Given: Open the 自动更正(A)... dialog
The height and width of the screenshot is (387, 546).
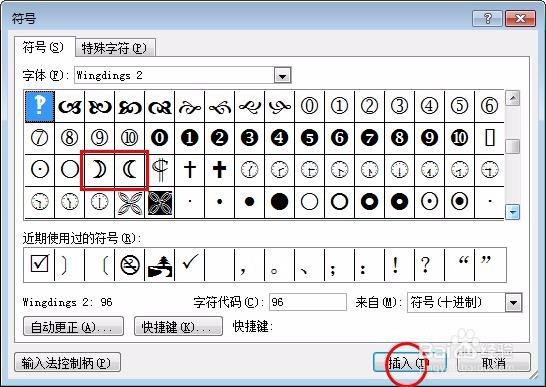Looking at the screenshot, I should [73, 326].
